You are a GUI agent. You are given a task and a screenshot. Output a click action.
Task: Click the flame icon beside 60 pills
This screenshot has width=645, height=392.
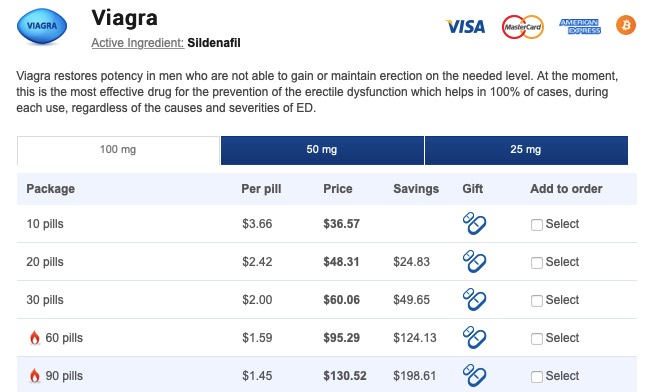point(35,337)
